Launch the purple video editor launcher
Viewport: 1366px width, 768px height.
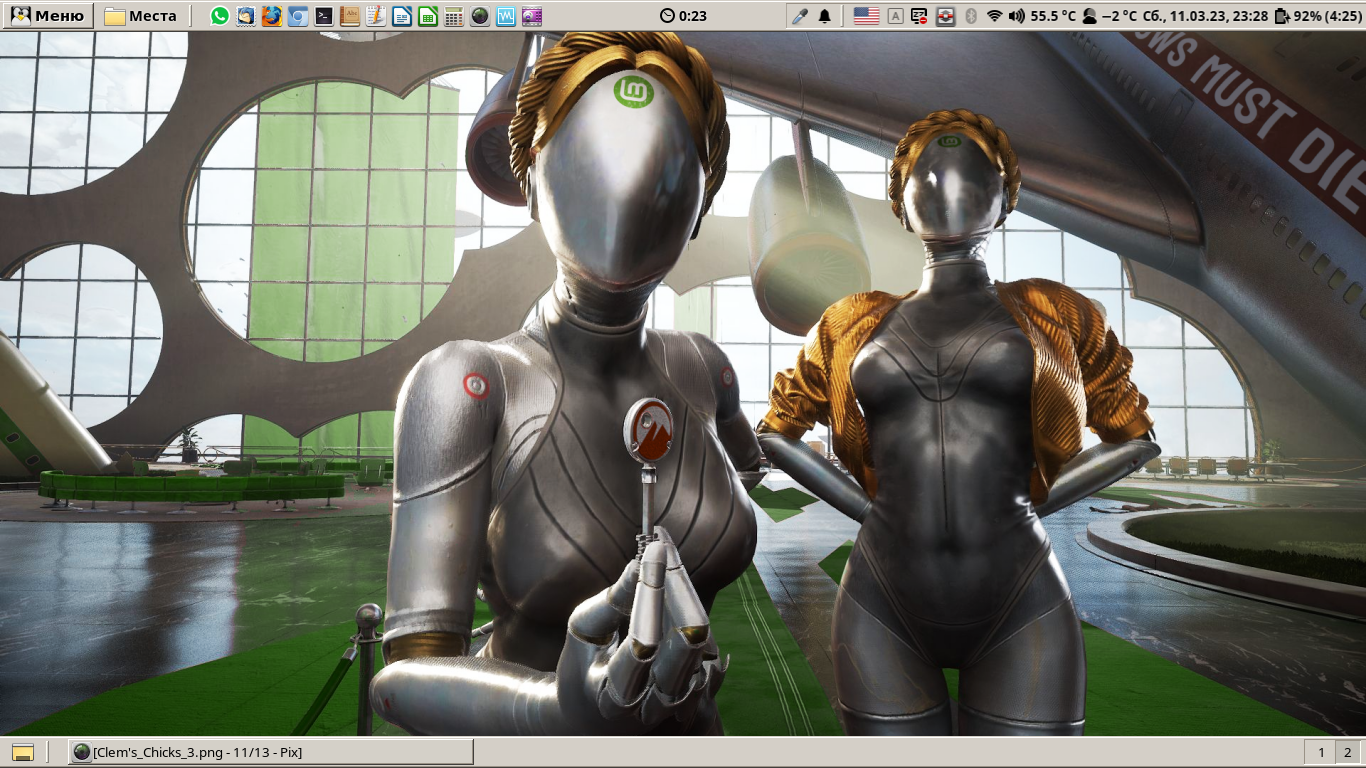(532, 16)
